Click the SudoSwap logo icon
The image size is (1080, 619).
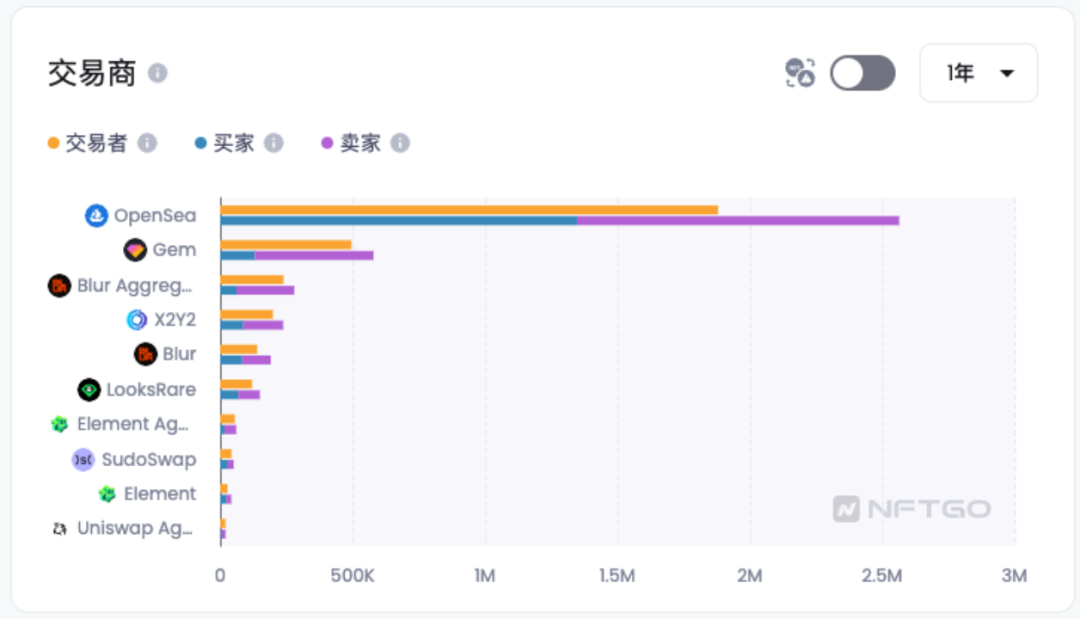[x=83, y=459]
